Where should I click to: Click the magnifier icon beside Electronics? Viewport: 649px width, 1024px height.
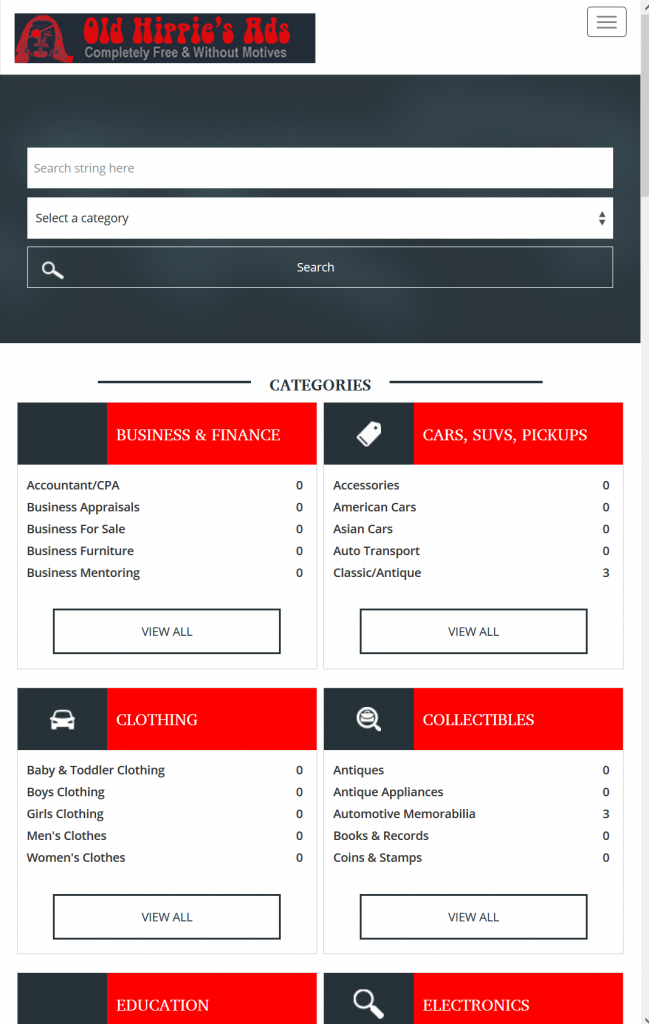click(x=369, y=1004)
